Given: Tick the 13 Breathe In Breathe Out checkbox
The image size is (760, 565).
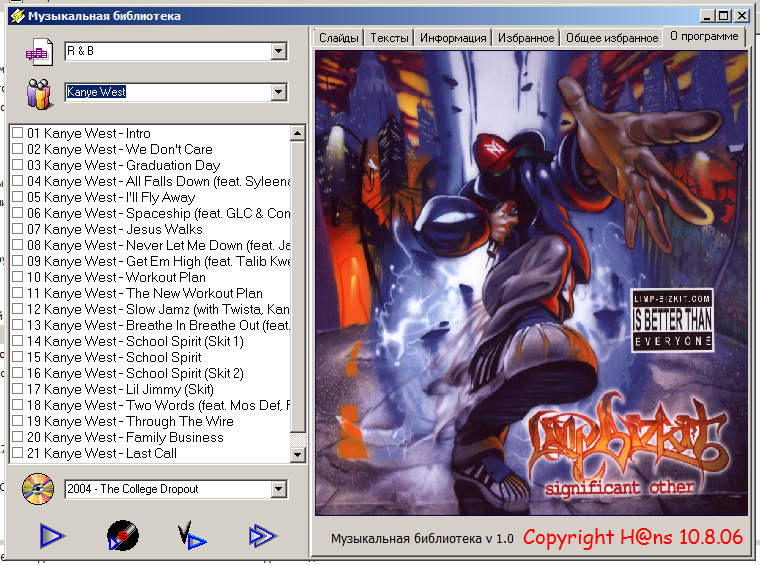Looking at the screenshot, I should tap(17, 325).
